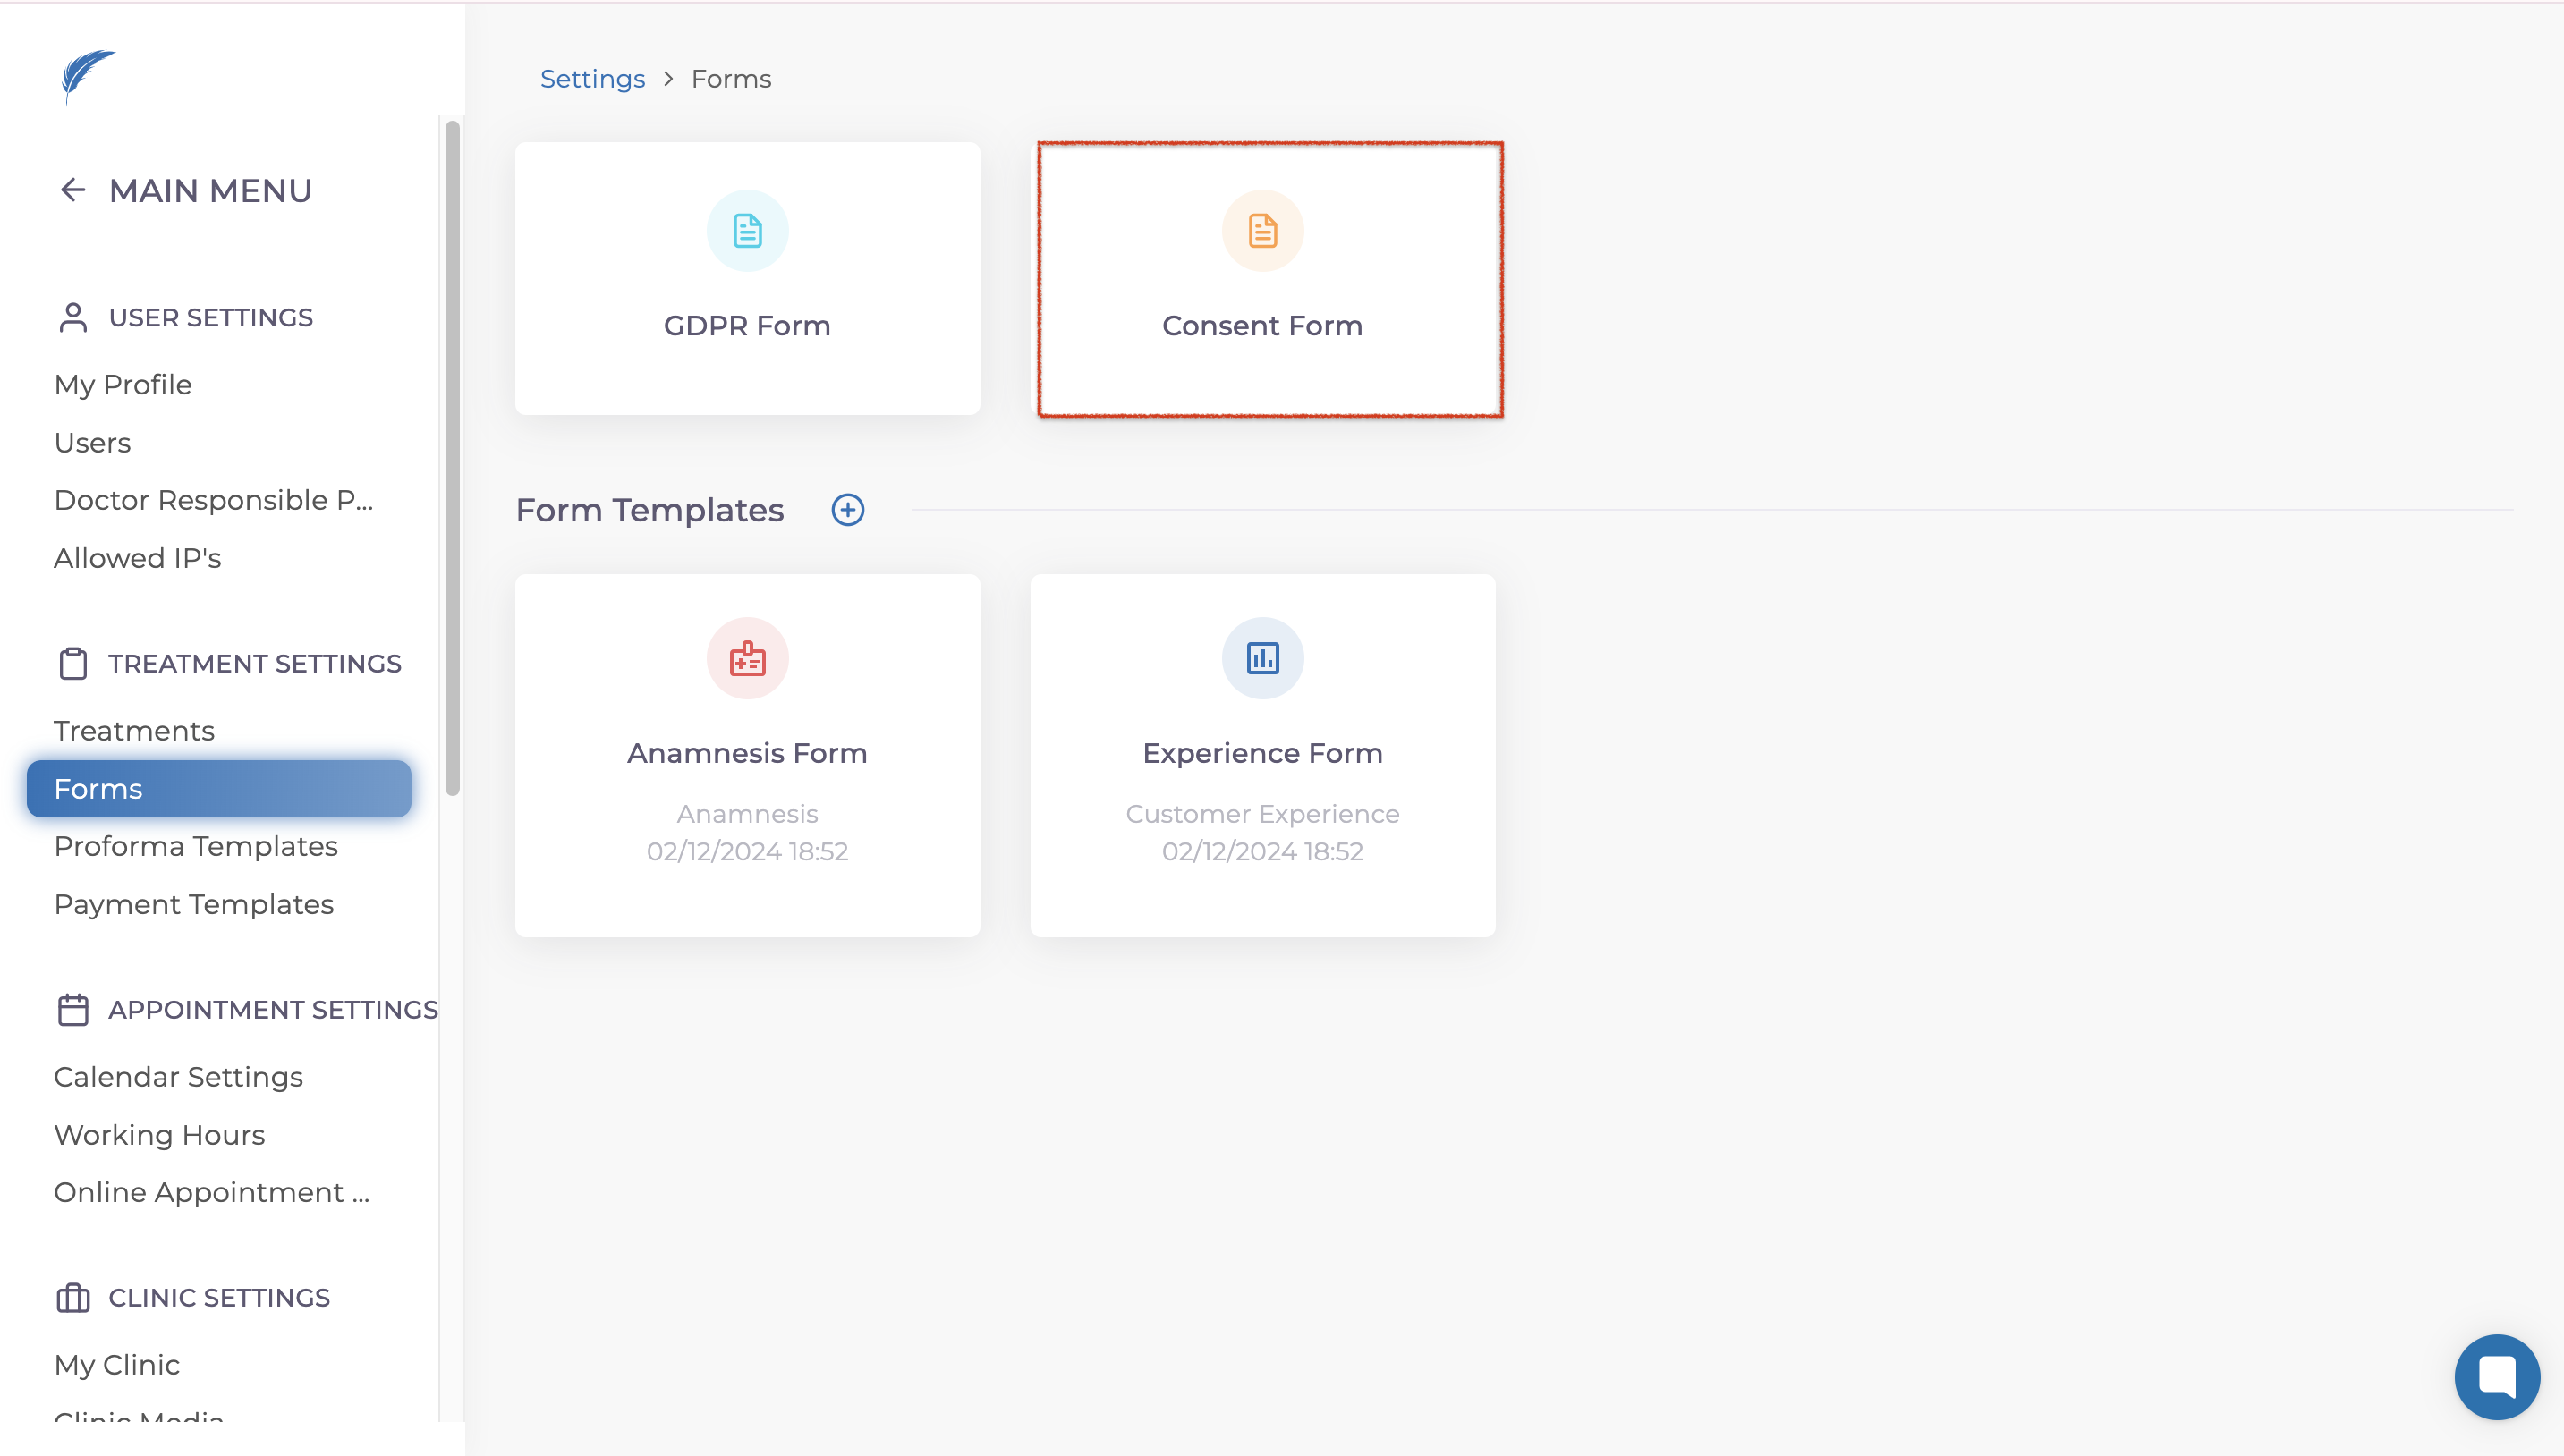This screenshot has height=1456, width=2564.
Task: Open the Users page
Action: [x=92, y=443]
